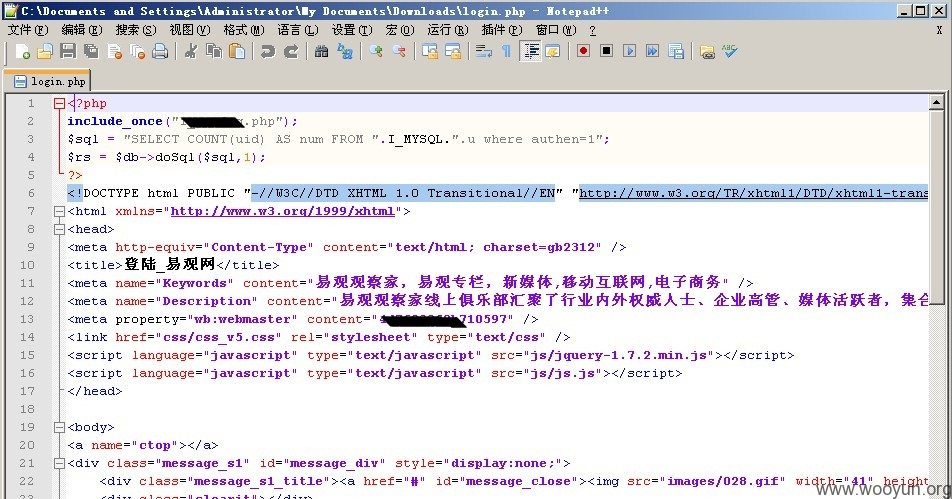Open the 视图(V) menu

[x=190, y=30]
